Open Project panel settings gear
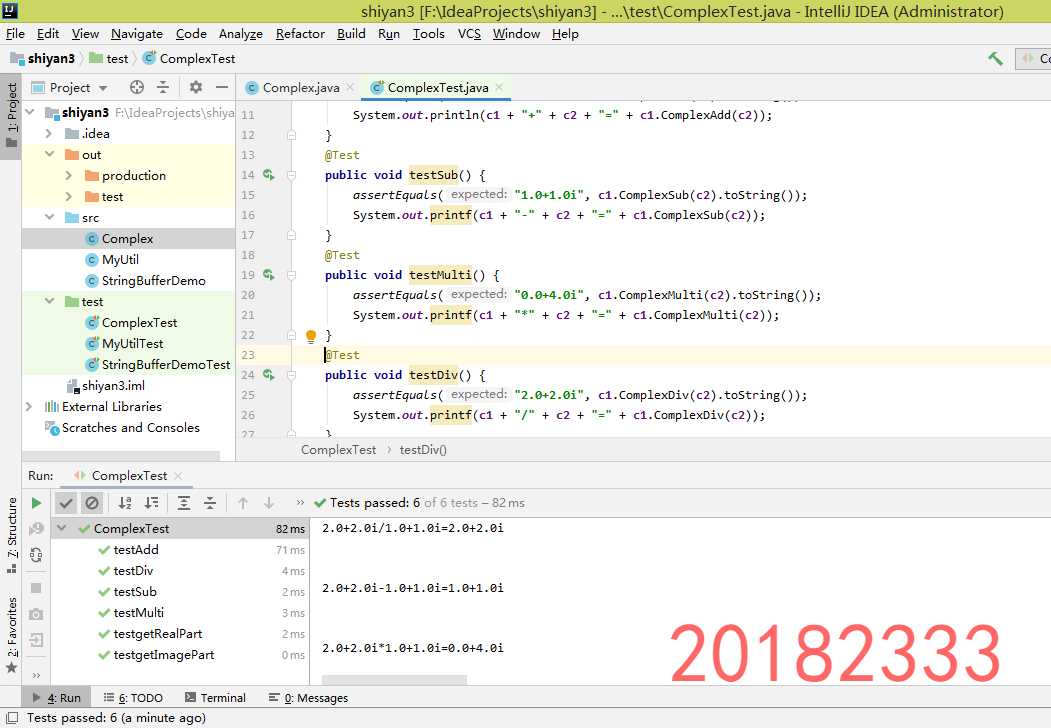The width and height of the screenshot is (1051, 728). [195, 87]
